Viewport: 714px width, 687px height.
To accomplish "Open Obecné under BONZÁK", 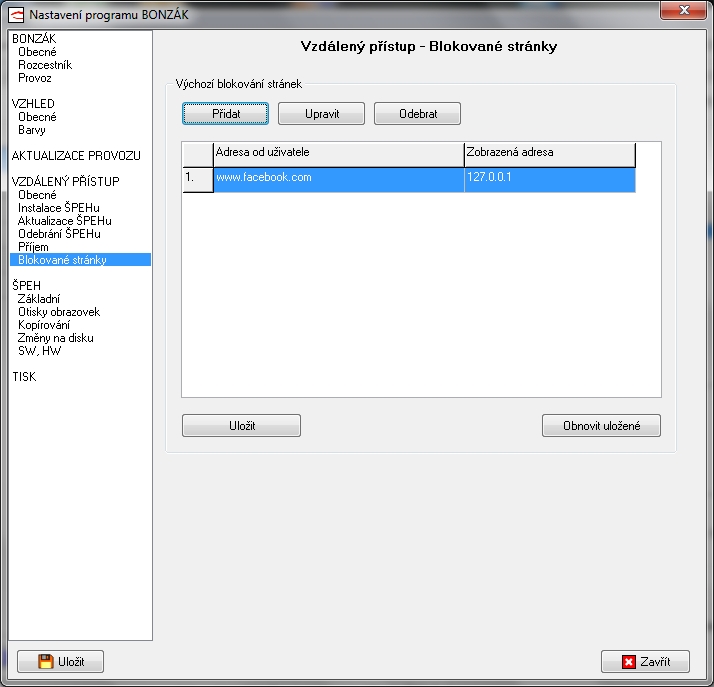I will click(x=37, y=52).
